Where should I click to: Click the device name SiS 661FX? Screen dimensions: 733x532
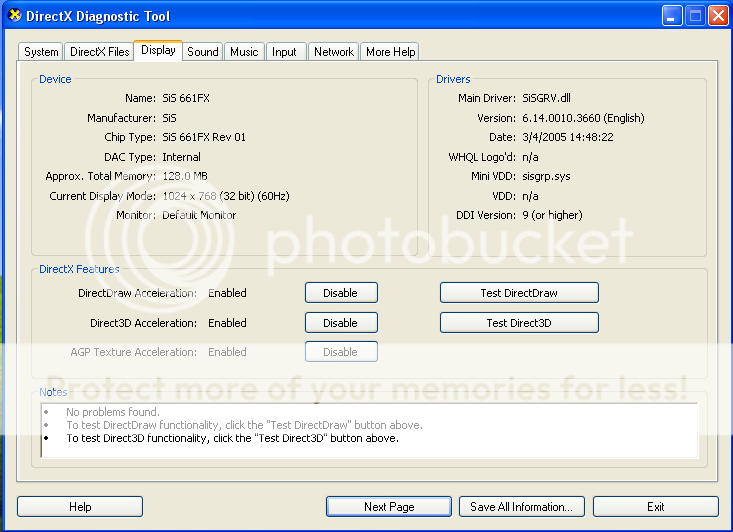coord(186,98)
